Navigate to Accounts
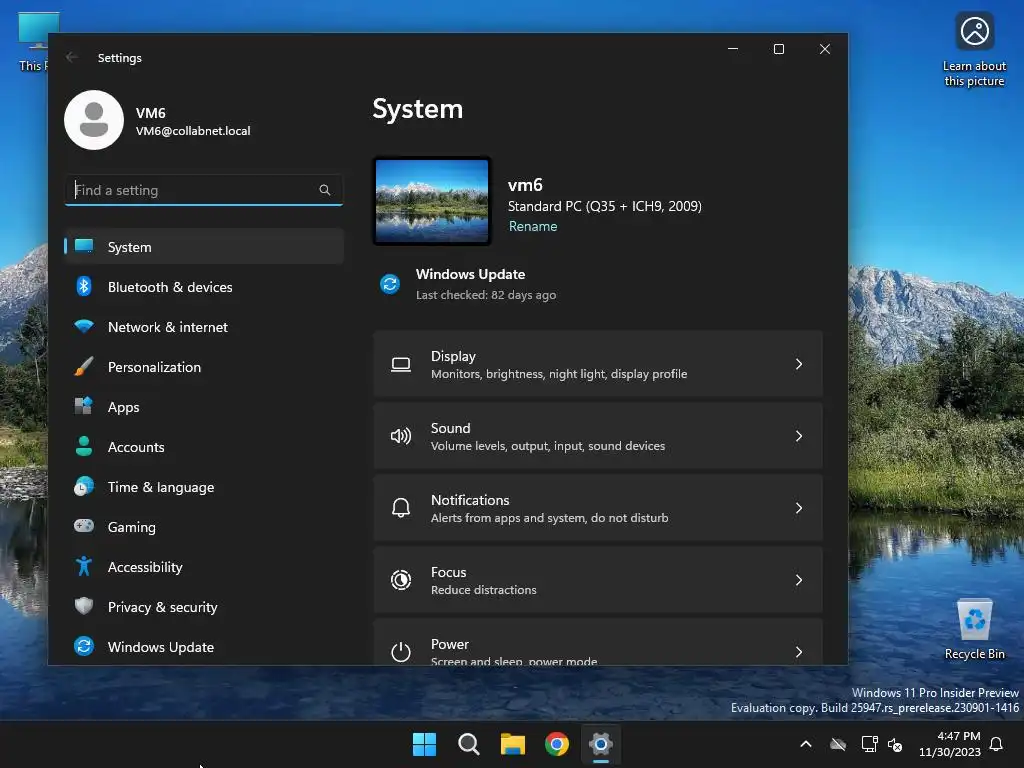The height and width of the screenshot is (768, 1024). pos(204,447)
